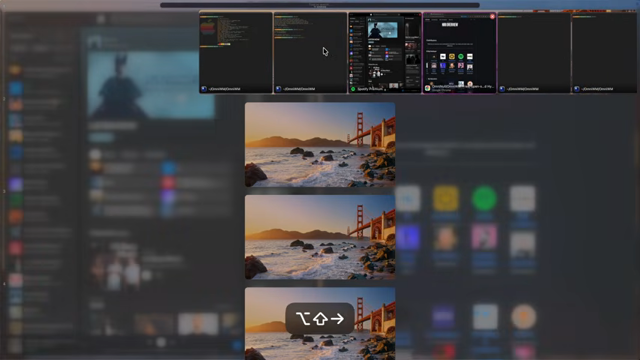Select the terminal thumbnail showing the rainbow Apple logo

pyautogui.click(x=236, y=53)
